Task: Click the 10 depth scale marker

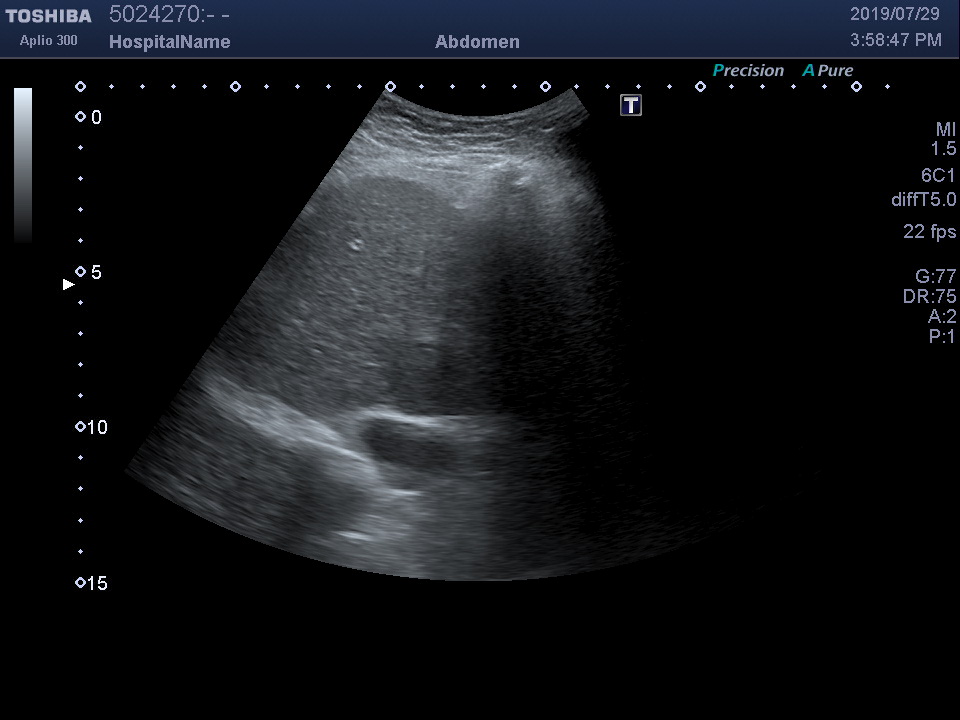Action: coord(92,427)
